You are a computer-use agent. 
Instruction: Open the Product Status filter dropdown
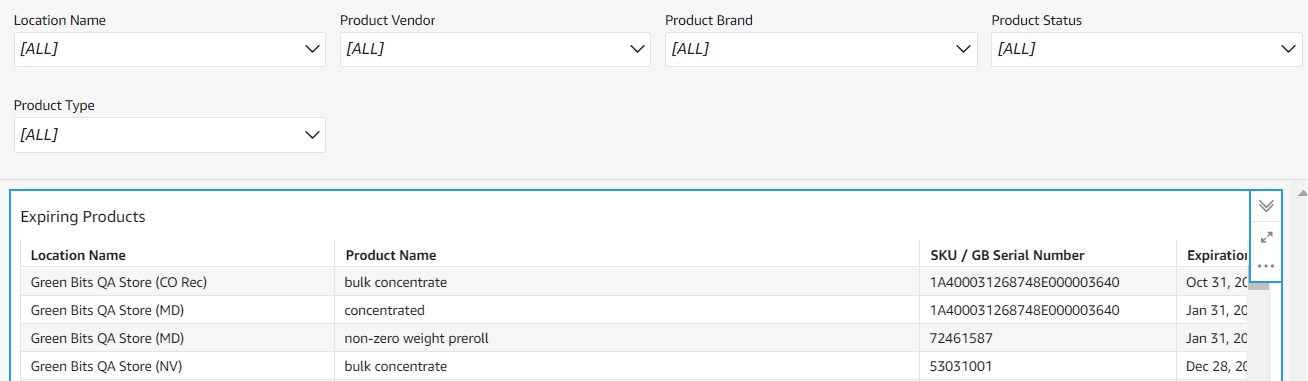coord(1146,49)
